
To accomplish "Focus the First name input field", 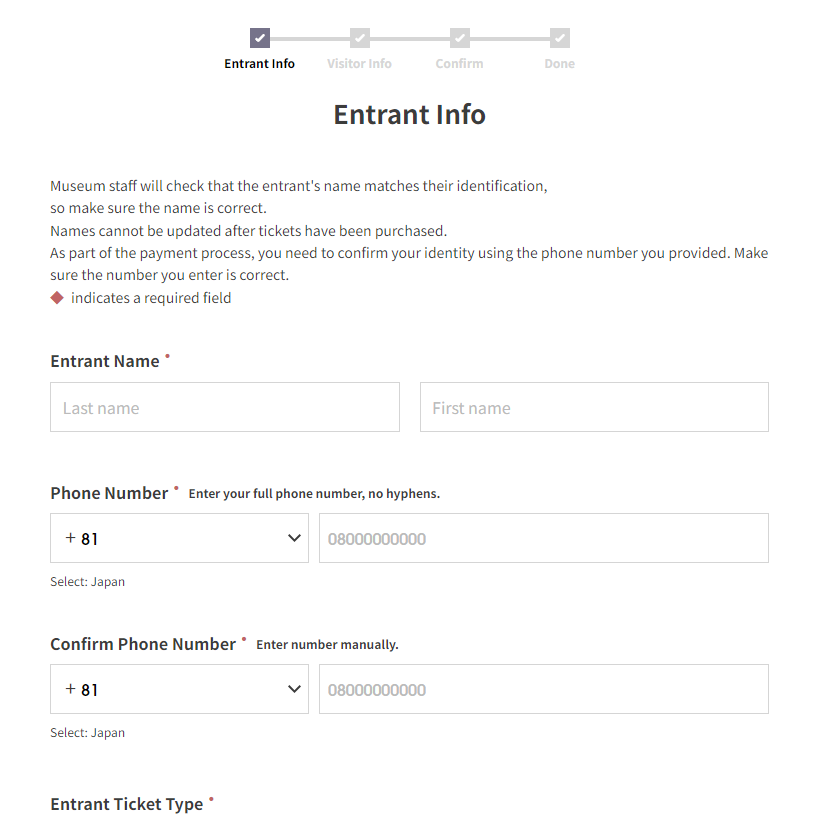I will point(594,407).
